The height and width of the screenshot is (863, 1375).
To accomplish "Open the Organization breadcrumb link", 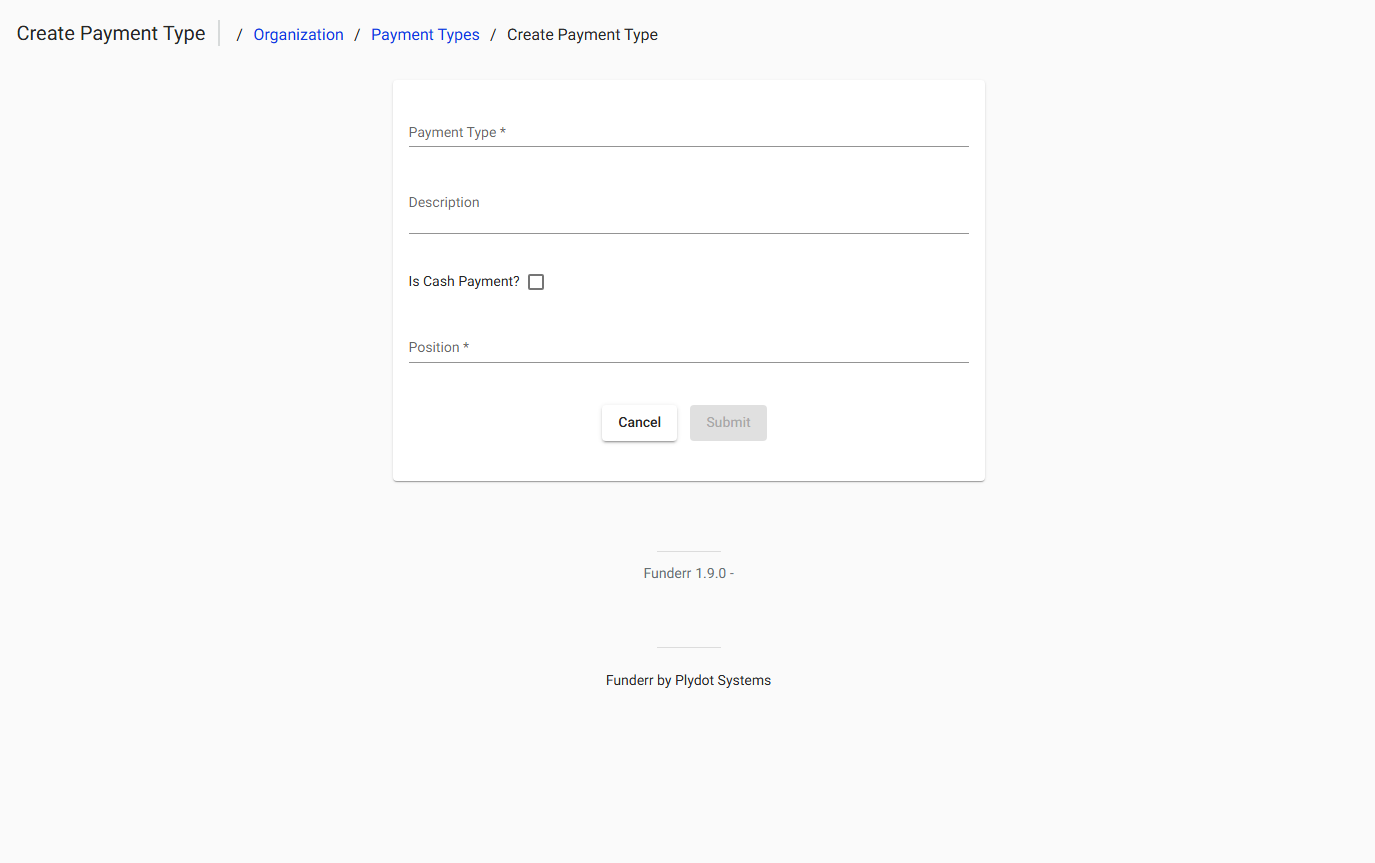I will 298,34.
